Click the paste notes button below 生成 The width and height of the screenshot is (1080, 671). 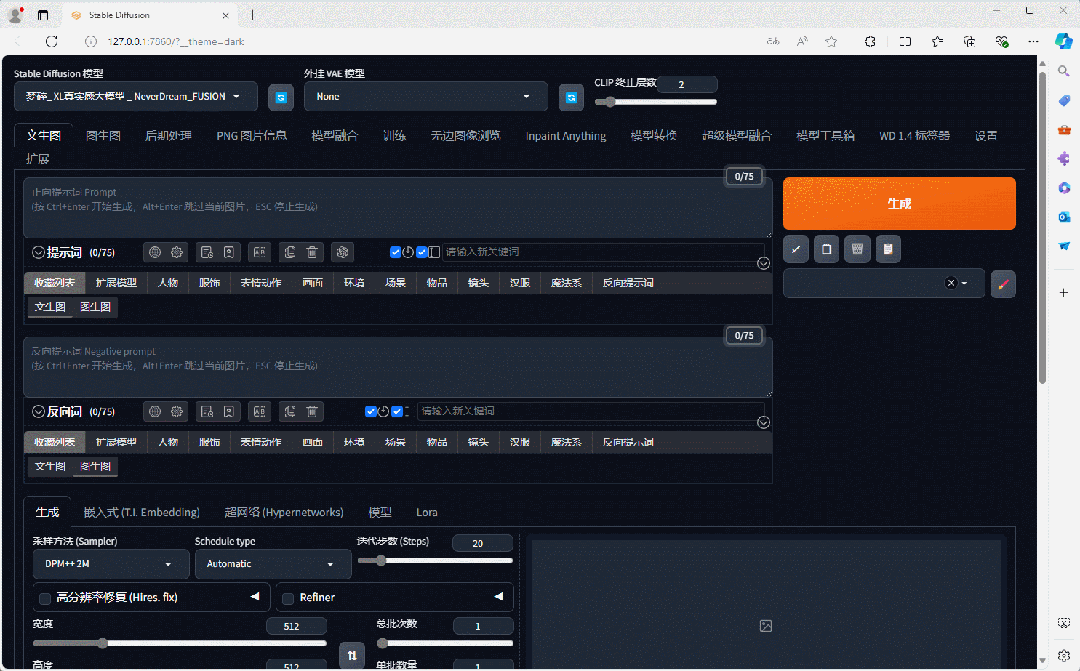[889, 249]
